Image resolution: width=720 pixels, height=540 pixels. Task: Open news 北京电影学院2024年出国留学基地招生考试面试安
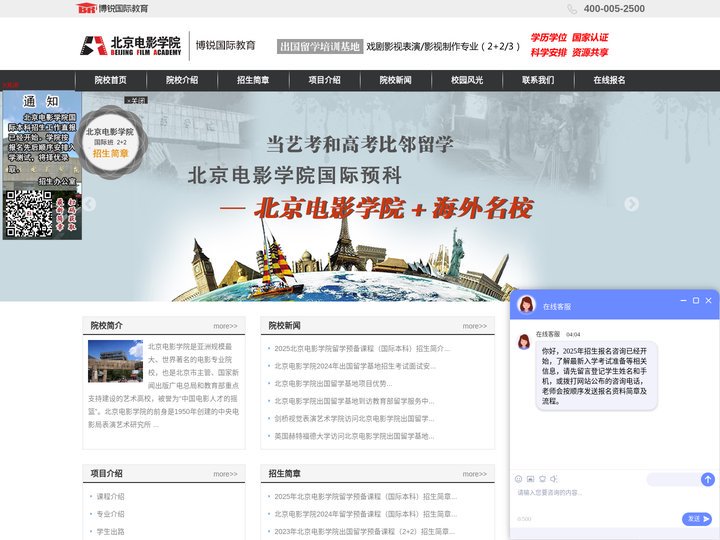coord(355,366)
